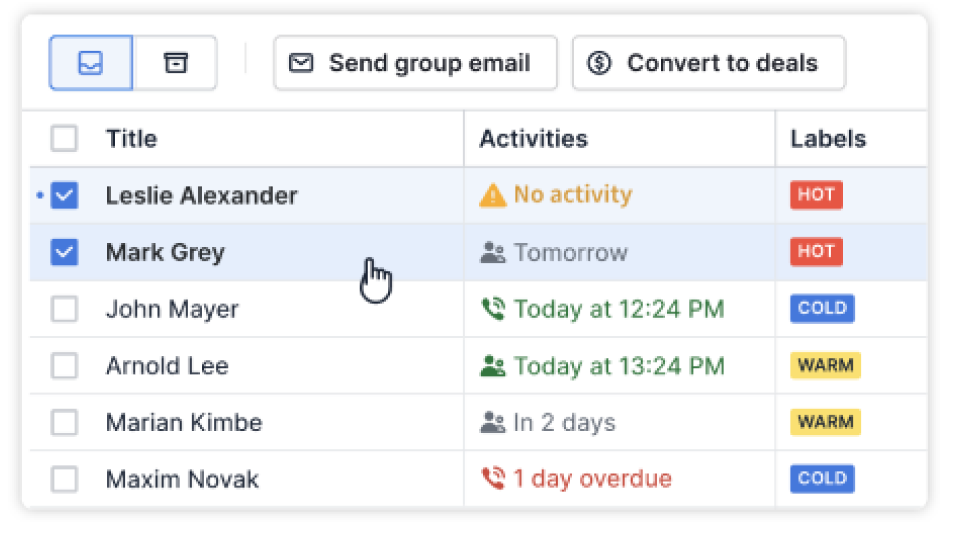Click the HOT label for Leslie Alexander
This screenshot has height=539, width=954.
pos(816,195)
